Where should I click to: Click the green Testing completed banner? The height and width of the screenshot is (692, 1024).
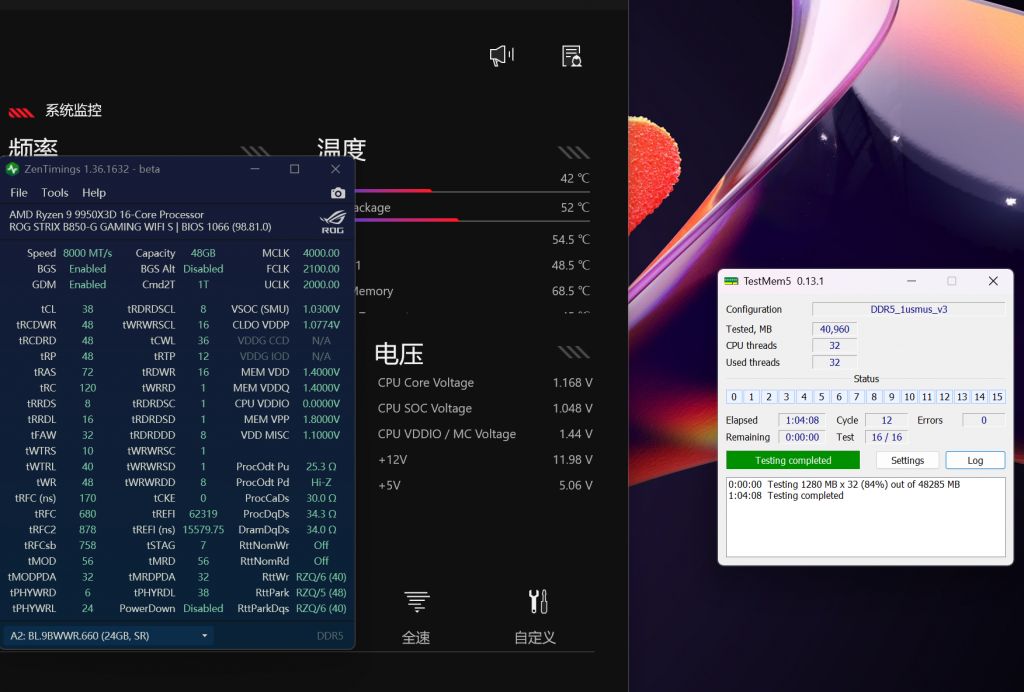[792, 459]
